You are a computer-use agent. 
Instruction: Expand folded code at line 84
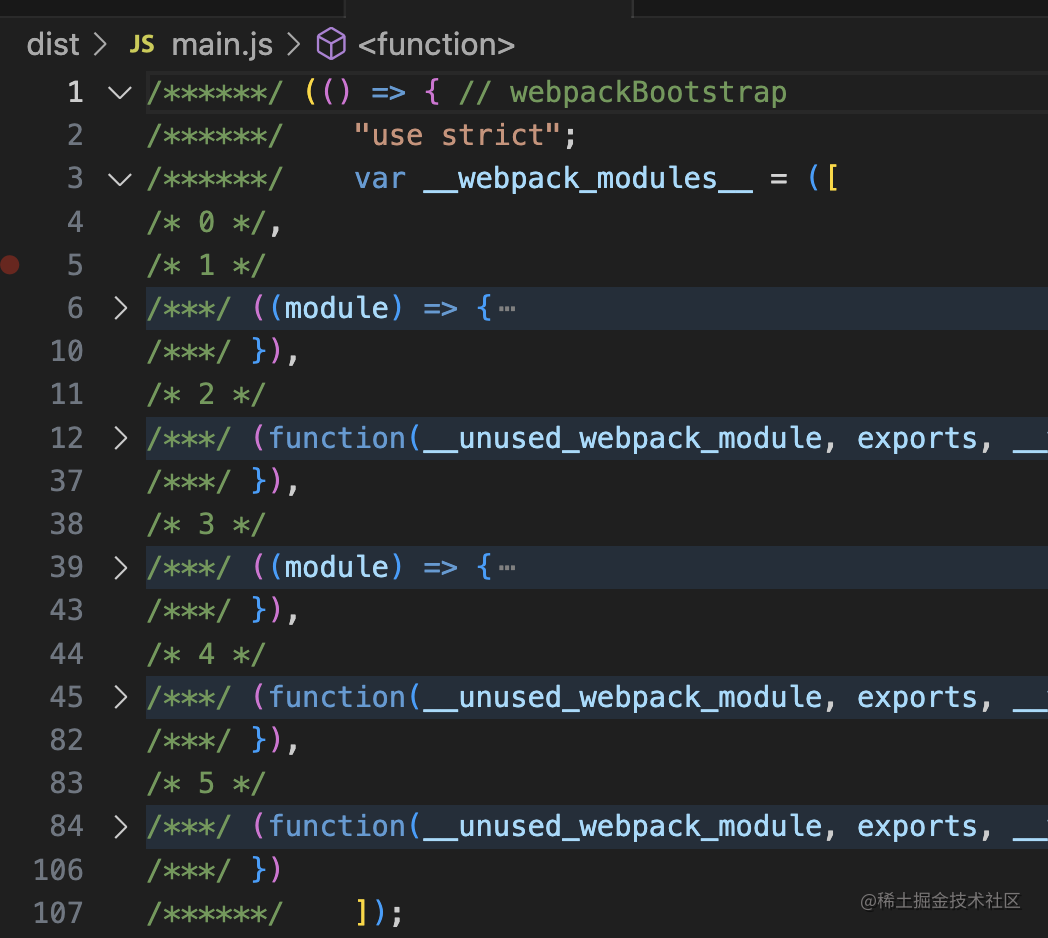[120, 827]
